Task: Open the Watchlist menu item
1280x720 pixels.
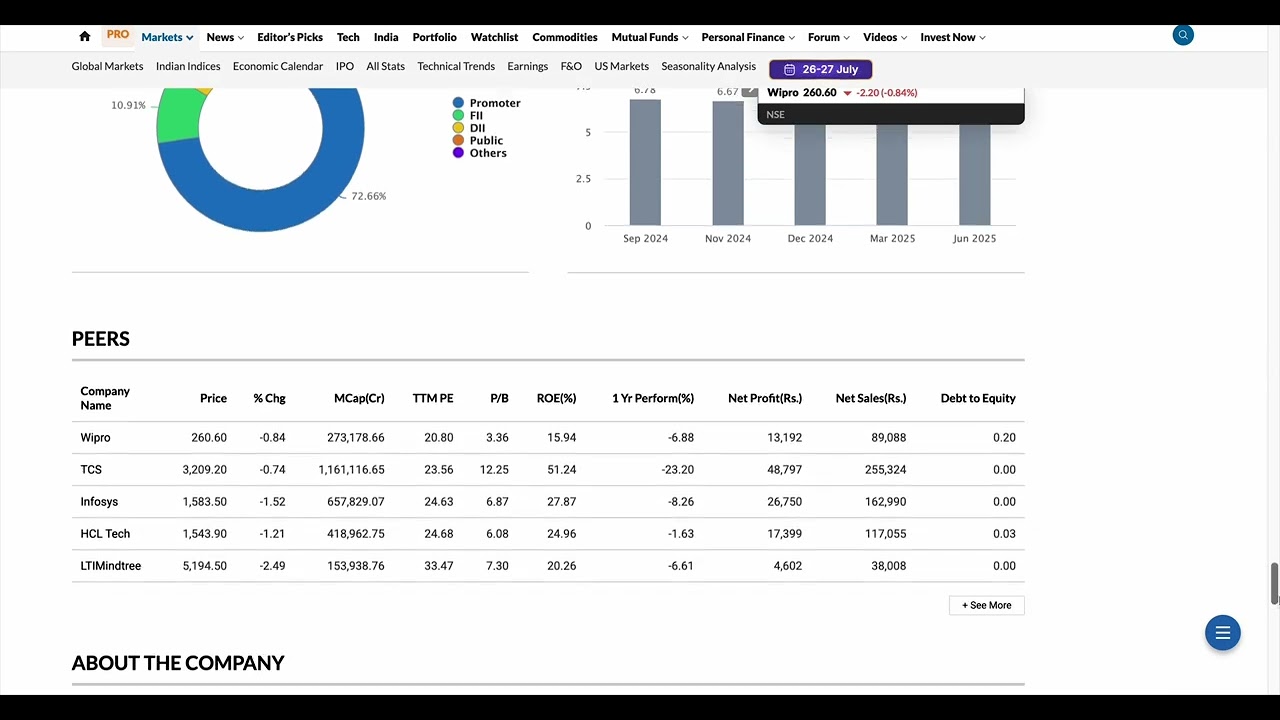Action: click(x=494, y=37)
